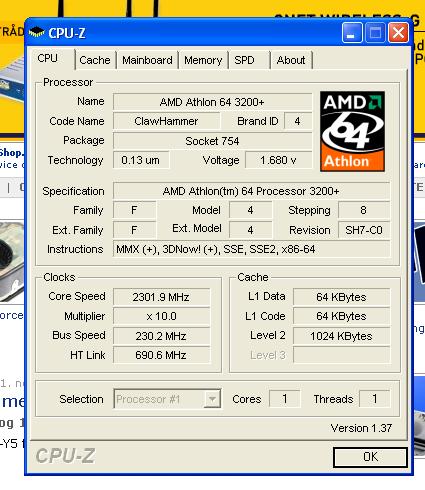Click the Cores value field

click(x=285, y=399)
